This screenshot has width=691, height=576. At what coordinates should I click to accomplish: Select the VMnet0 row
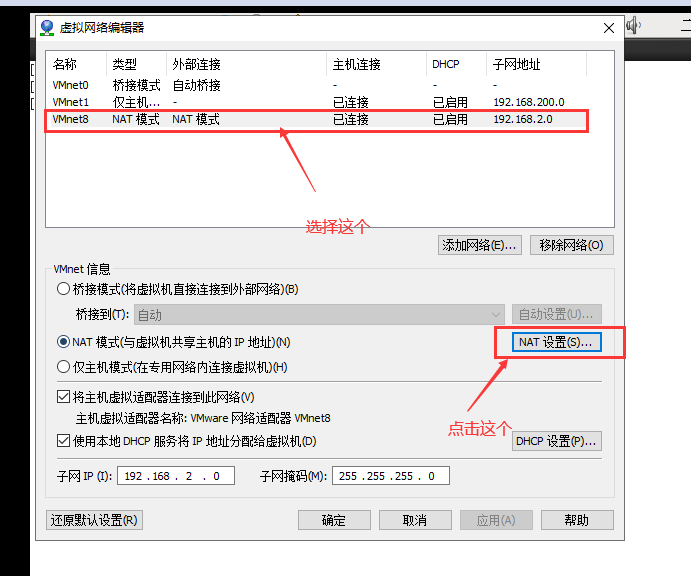[317, 85]
